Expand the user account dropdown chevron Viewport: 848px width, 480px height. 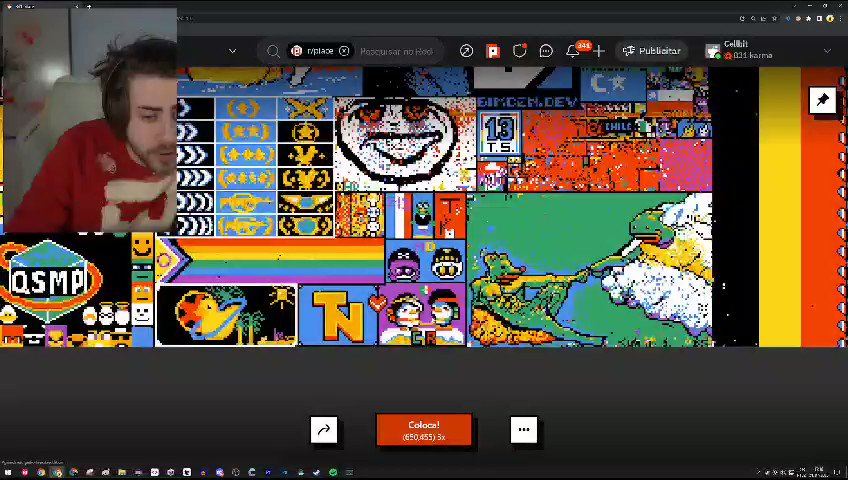tap(827, 51)
